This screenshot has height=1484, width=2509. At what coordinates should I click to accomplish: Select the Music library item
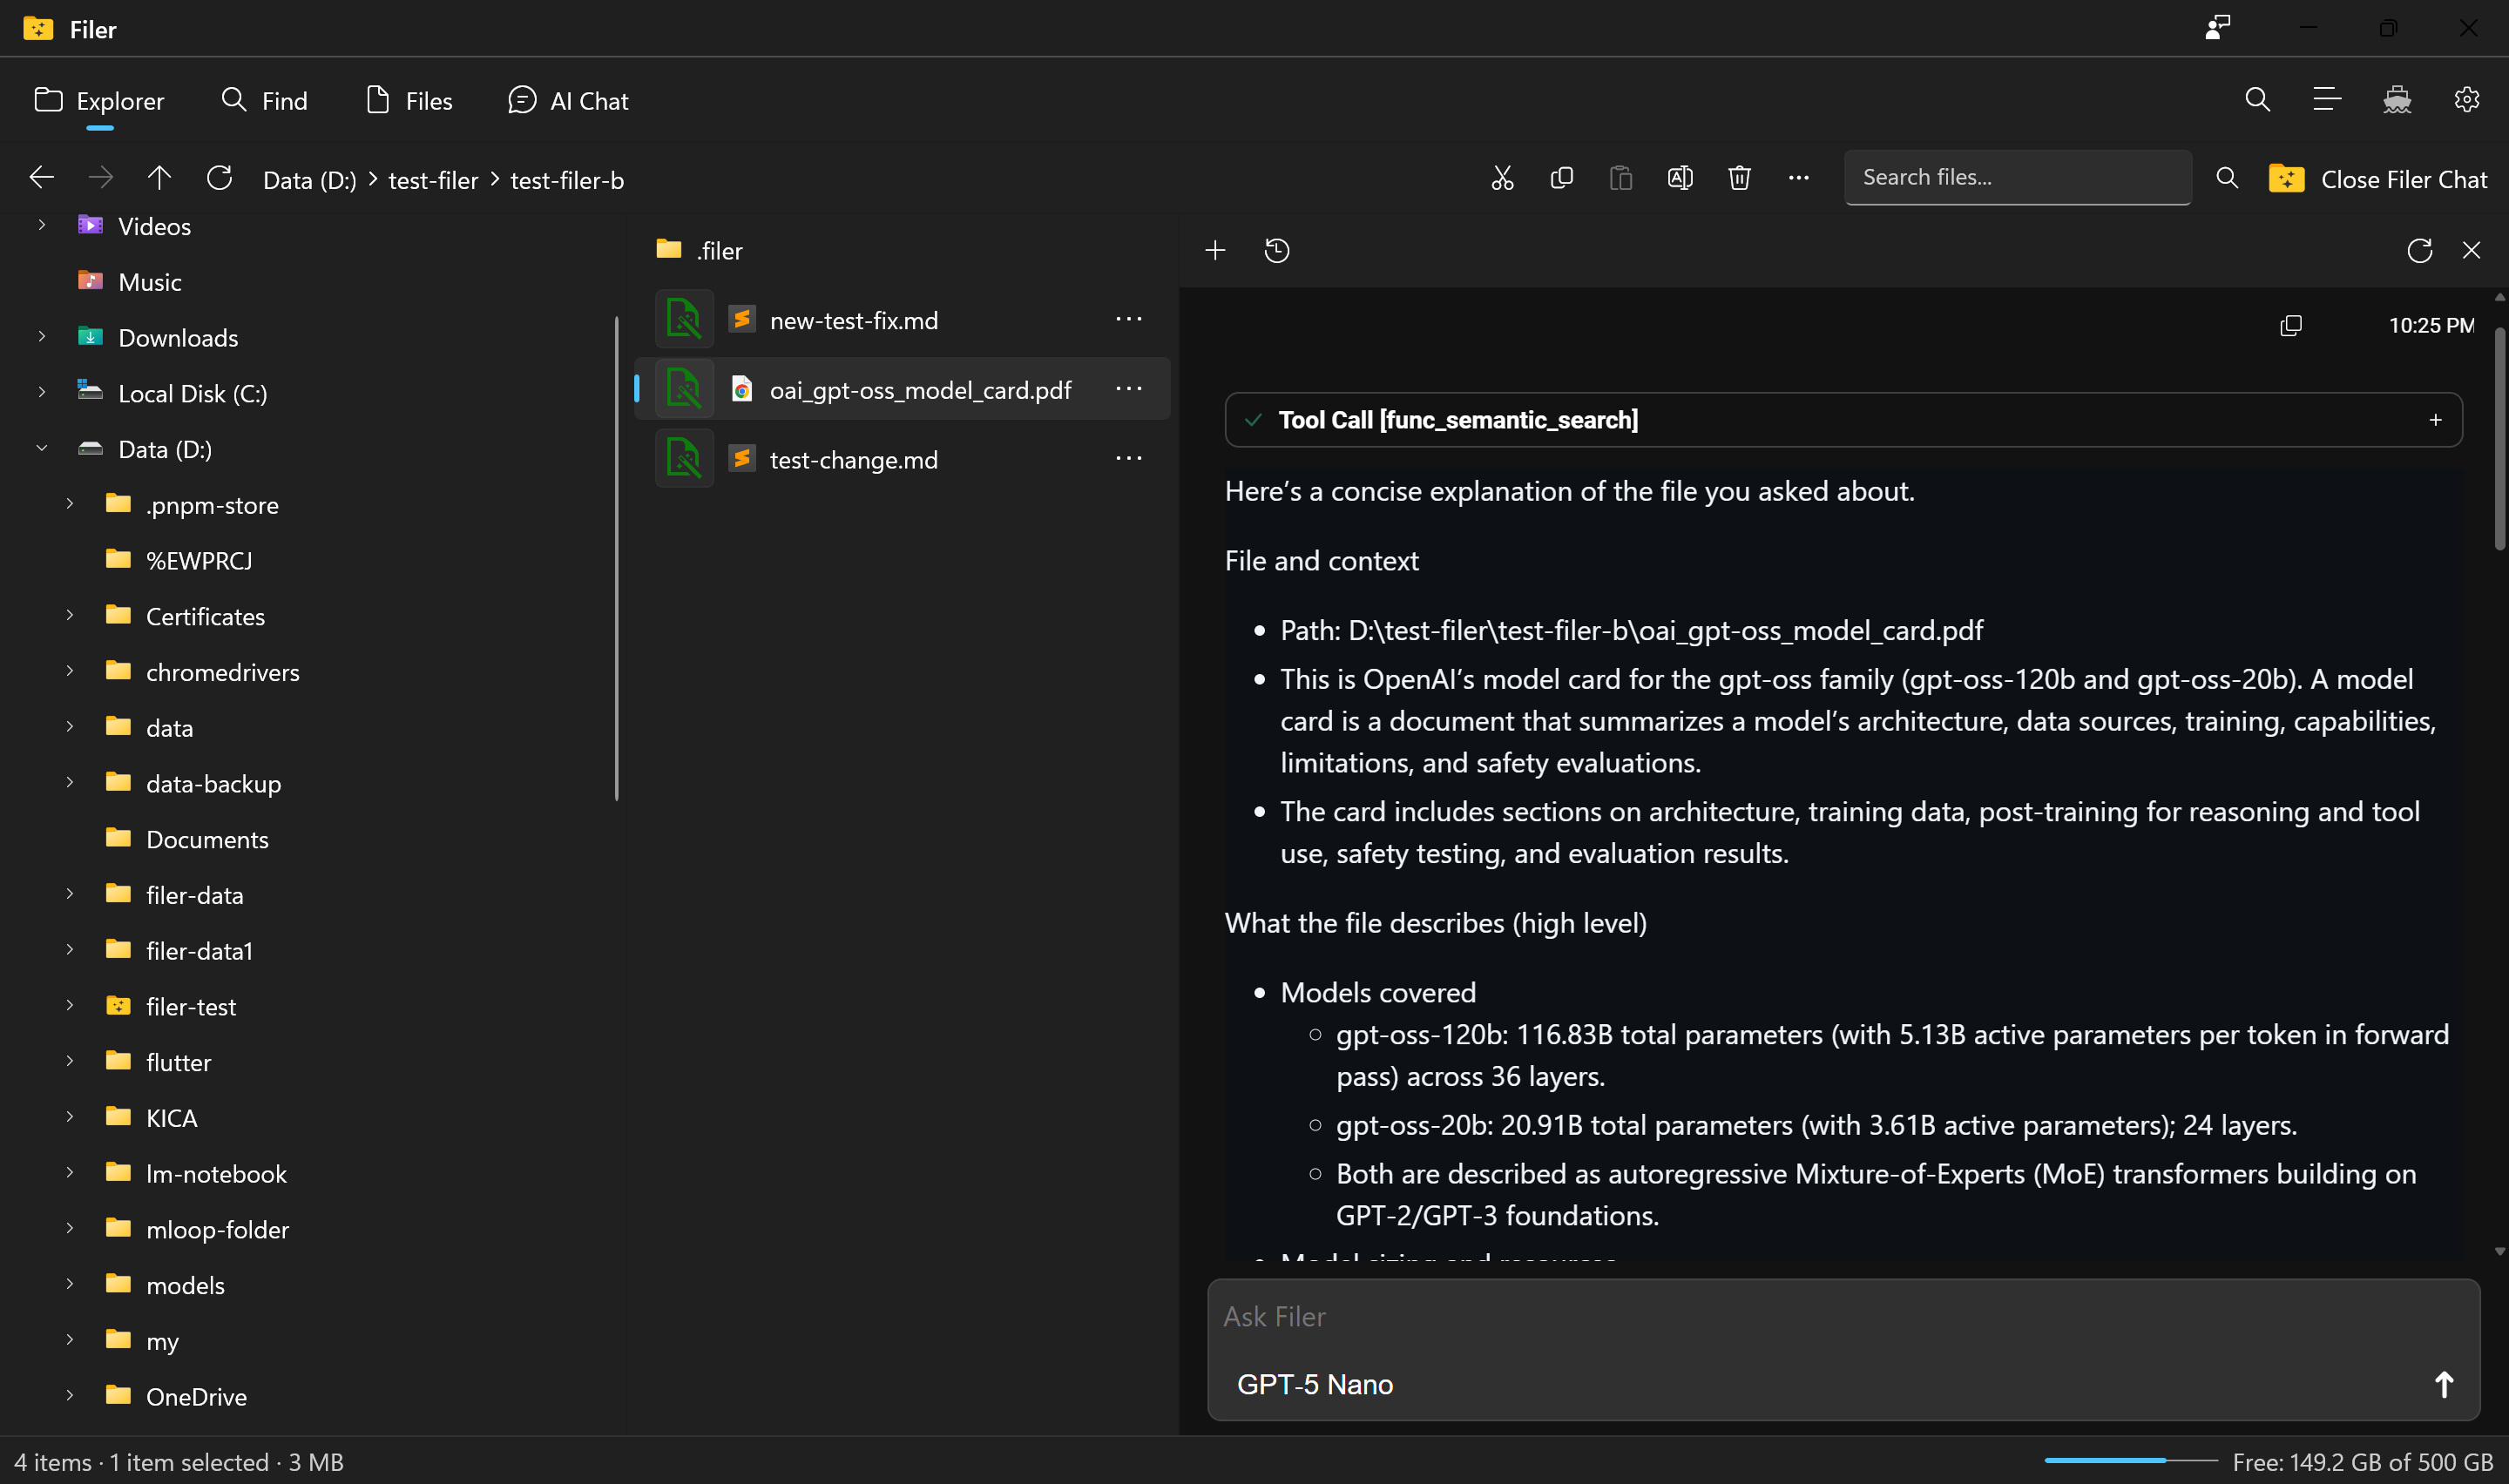149,282
